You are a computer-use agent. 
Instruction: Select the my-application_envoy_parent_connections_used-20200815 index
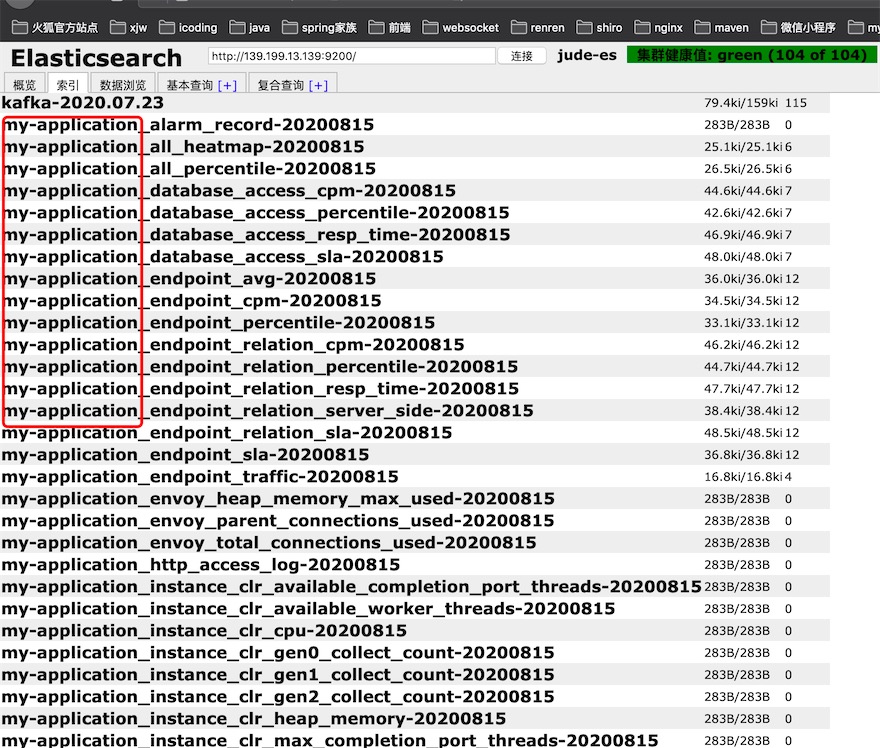click(278, 520)
